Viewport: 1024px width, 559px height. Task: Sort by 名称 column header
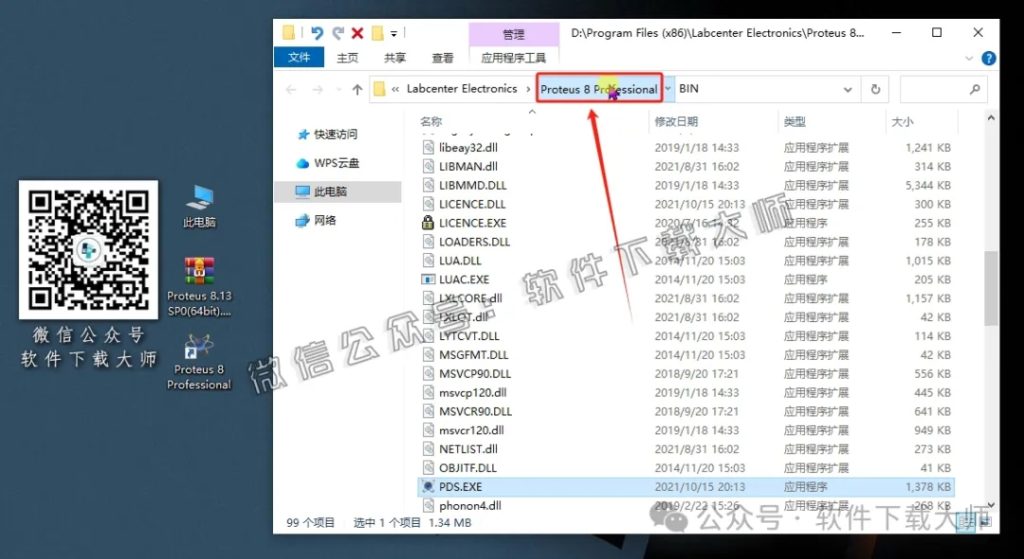(x=431, y=121)
